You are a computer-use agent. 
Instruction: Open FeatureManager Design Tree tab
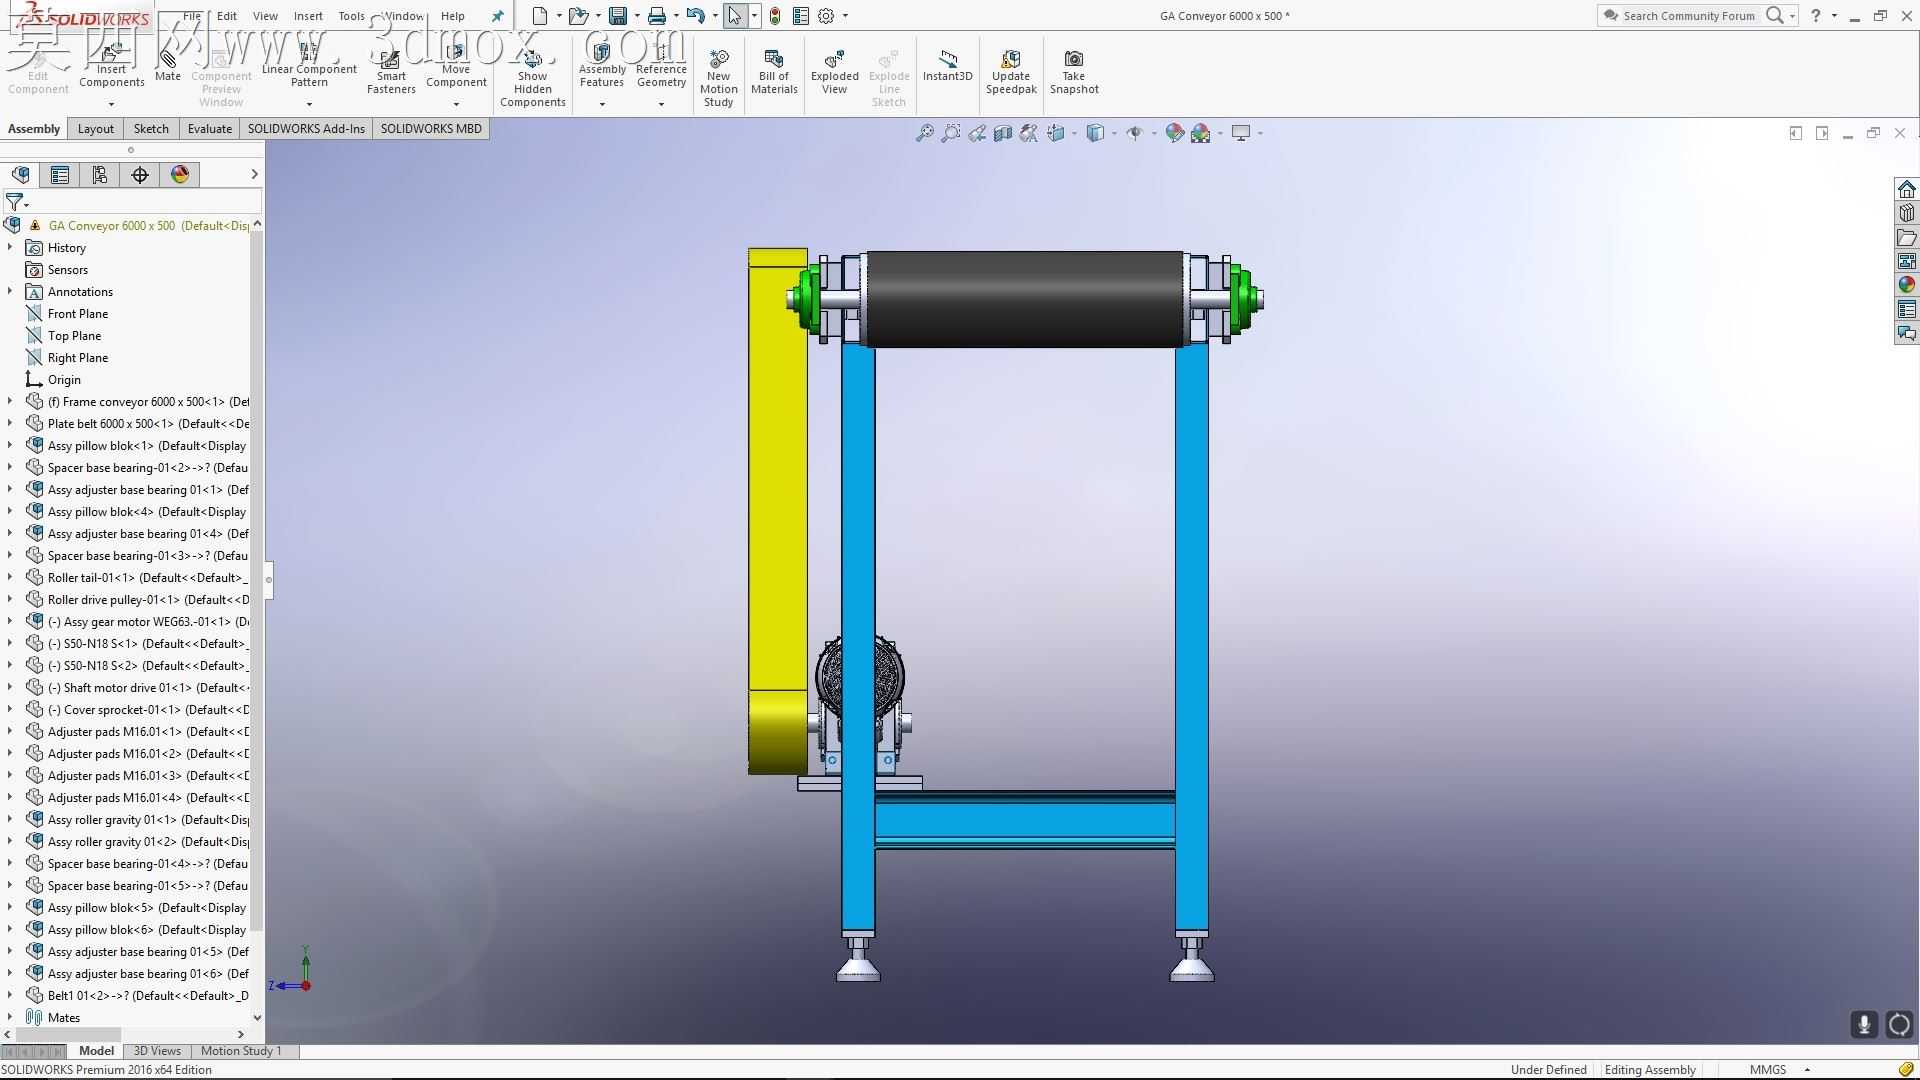[x=20, y=175]
